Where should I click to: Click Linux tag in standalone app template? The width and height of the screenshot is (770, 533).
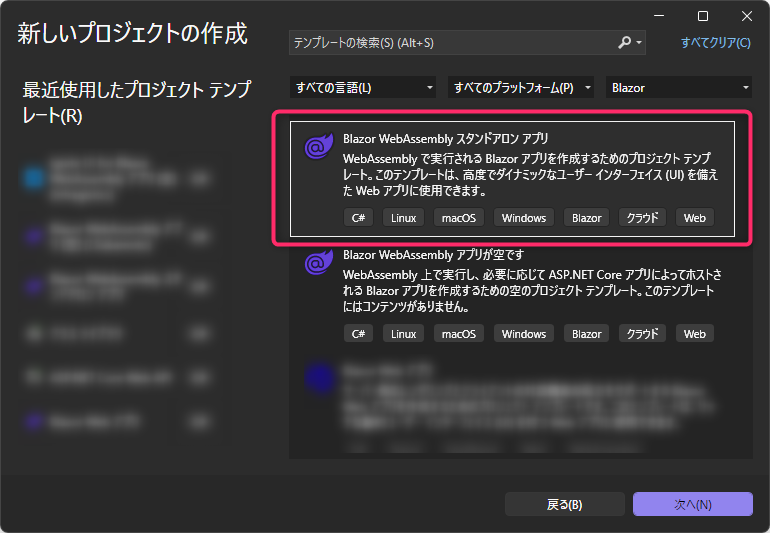[404, 218]
